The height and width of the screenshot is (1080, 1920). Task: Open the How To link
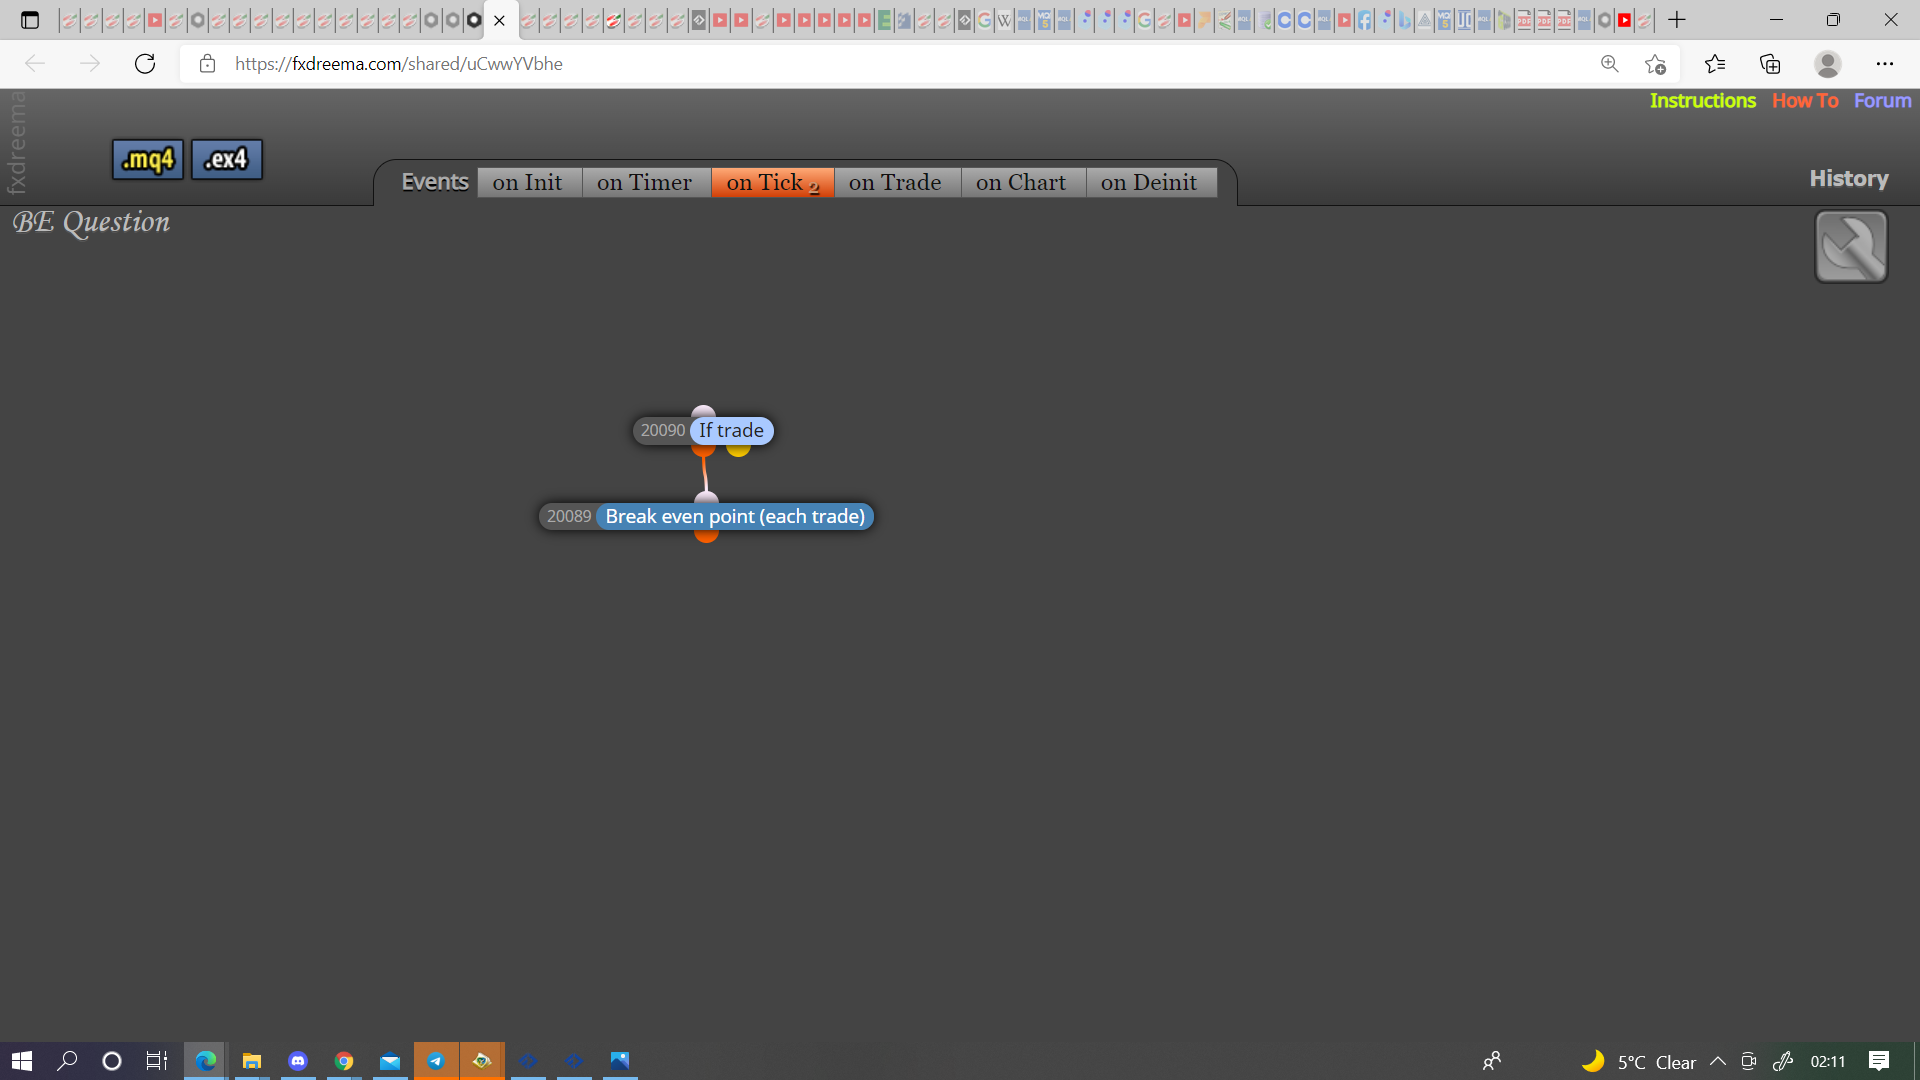[1805, 101]
